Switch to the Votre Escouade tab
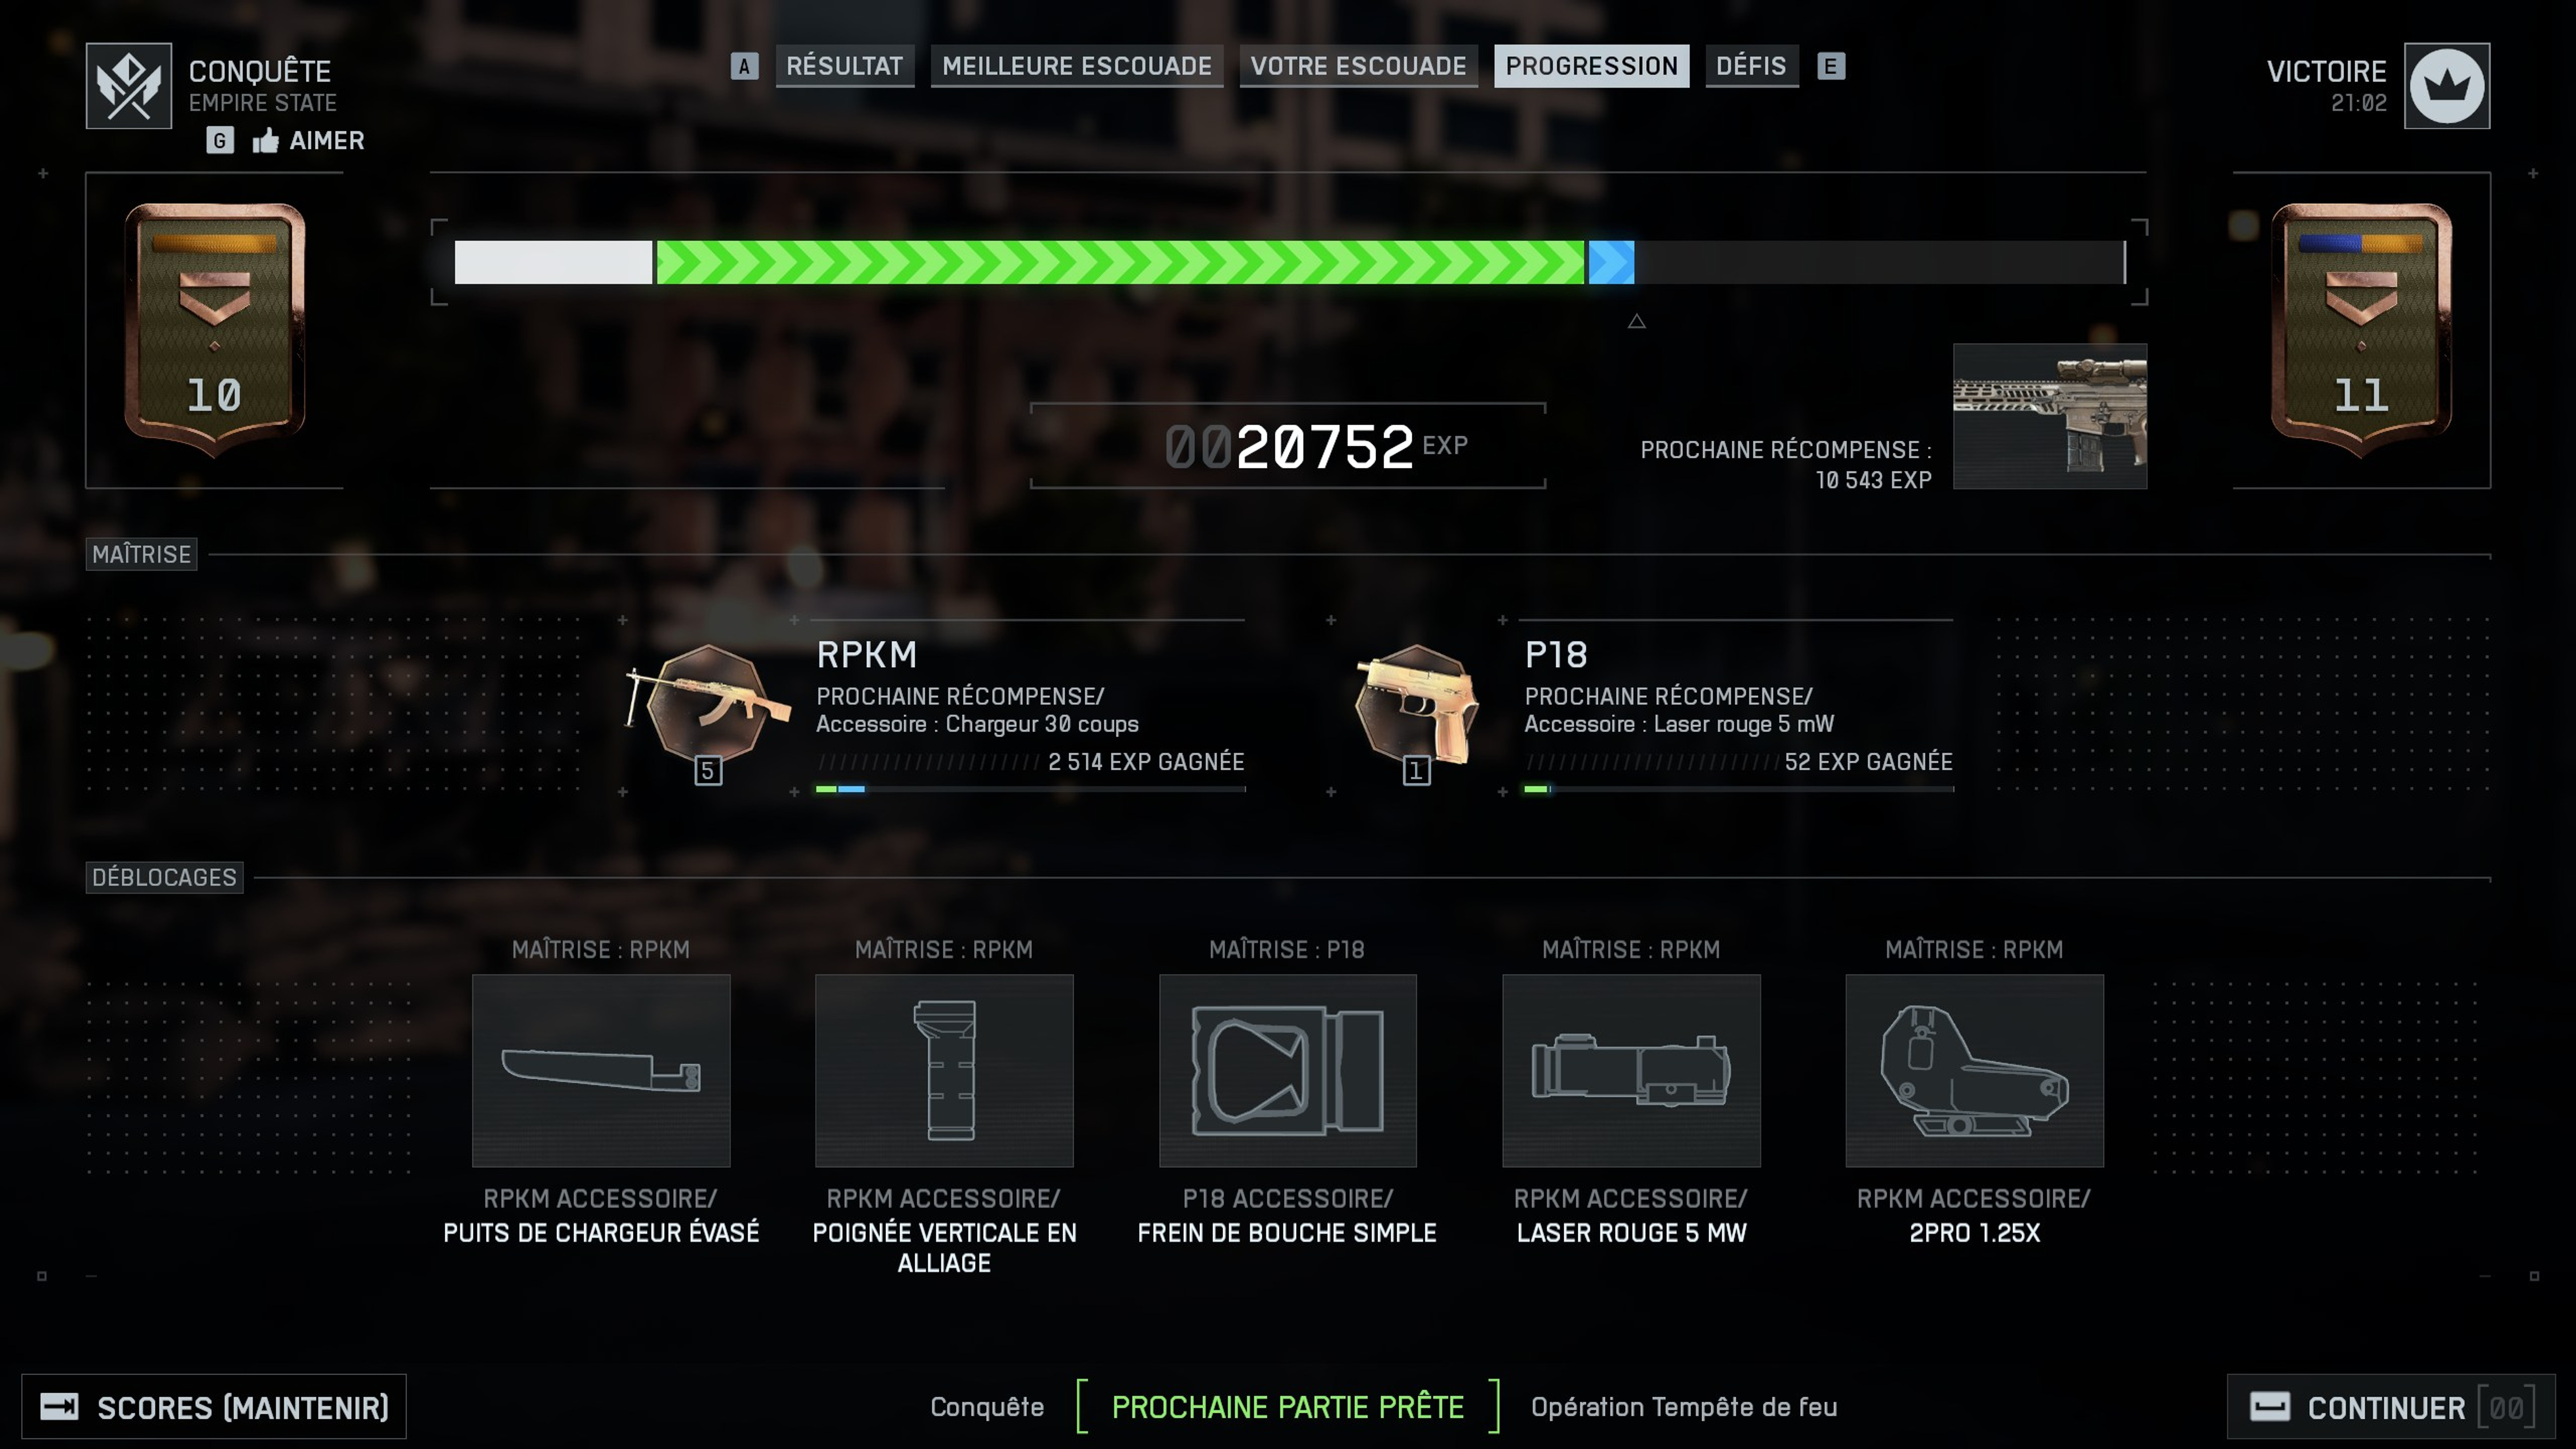 tap(1358, 66)
